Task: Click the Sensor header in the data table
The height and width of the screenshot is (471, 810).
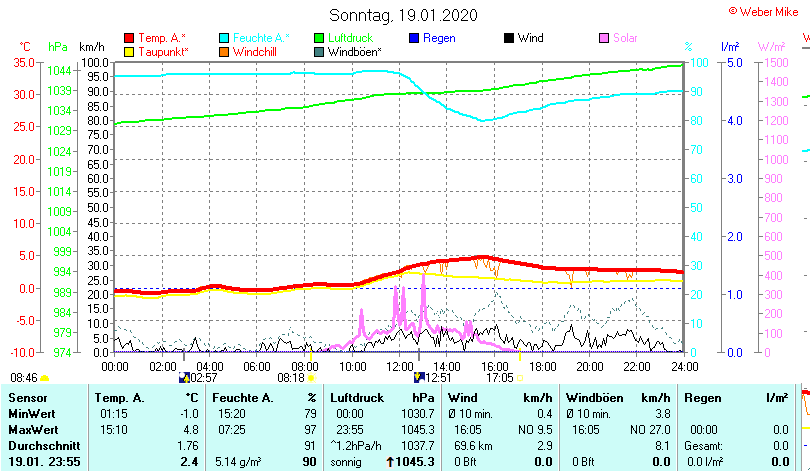Action: [x=28, y=398]
